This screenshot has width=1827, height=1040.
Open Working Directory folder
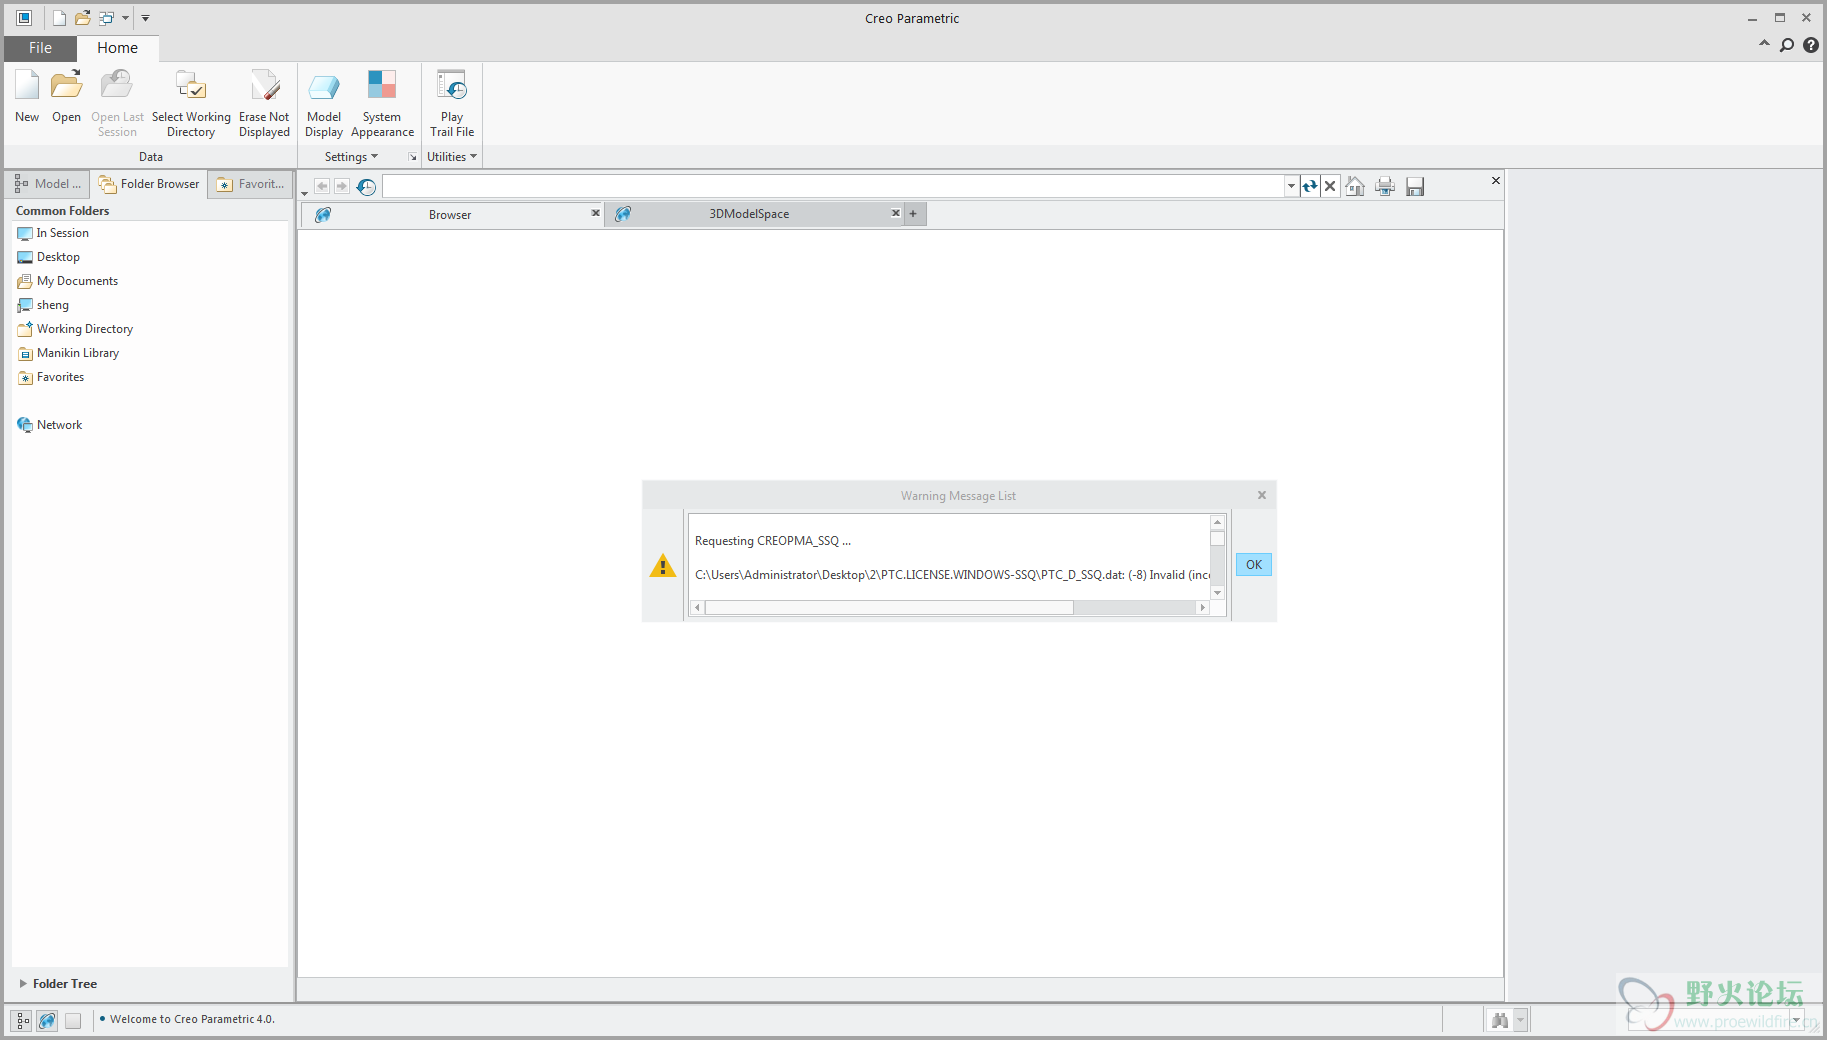pyautogui.click(x=75, y=329)
